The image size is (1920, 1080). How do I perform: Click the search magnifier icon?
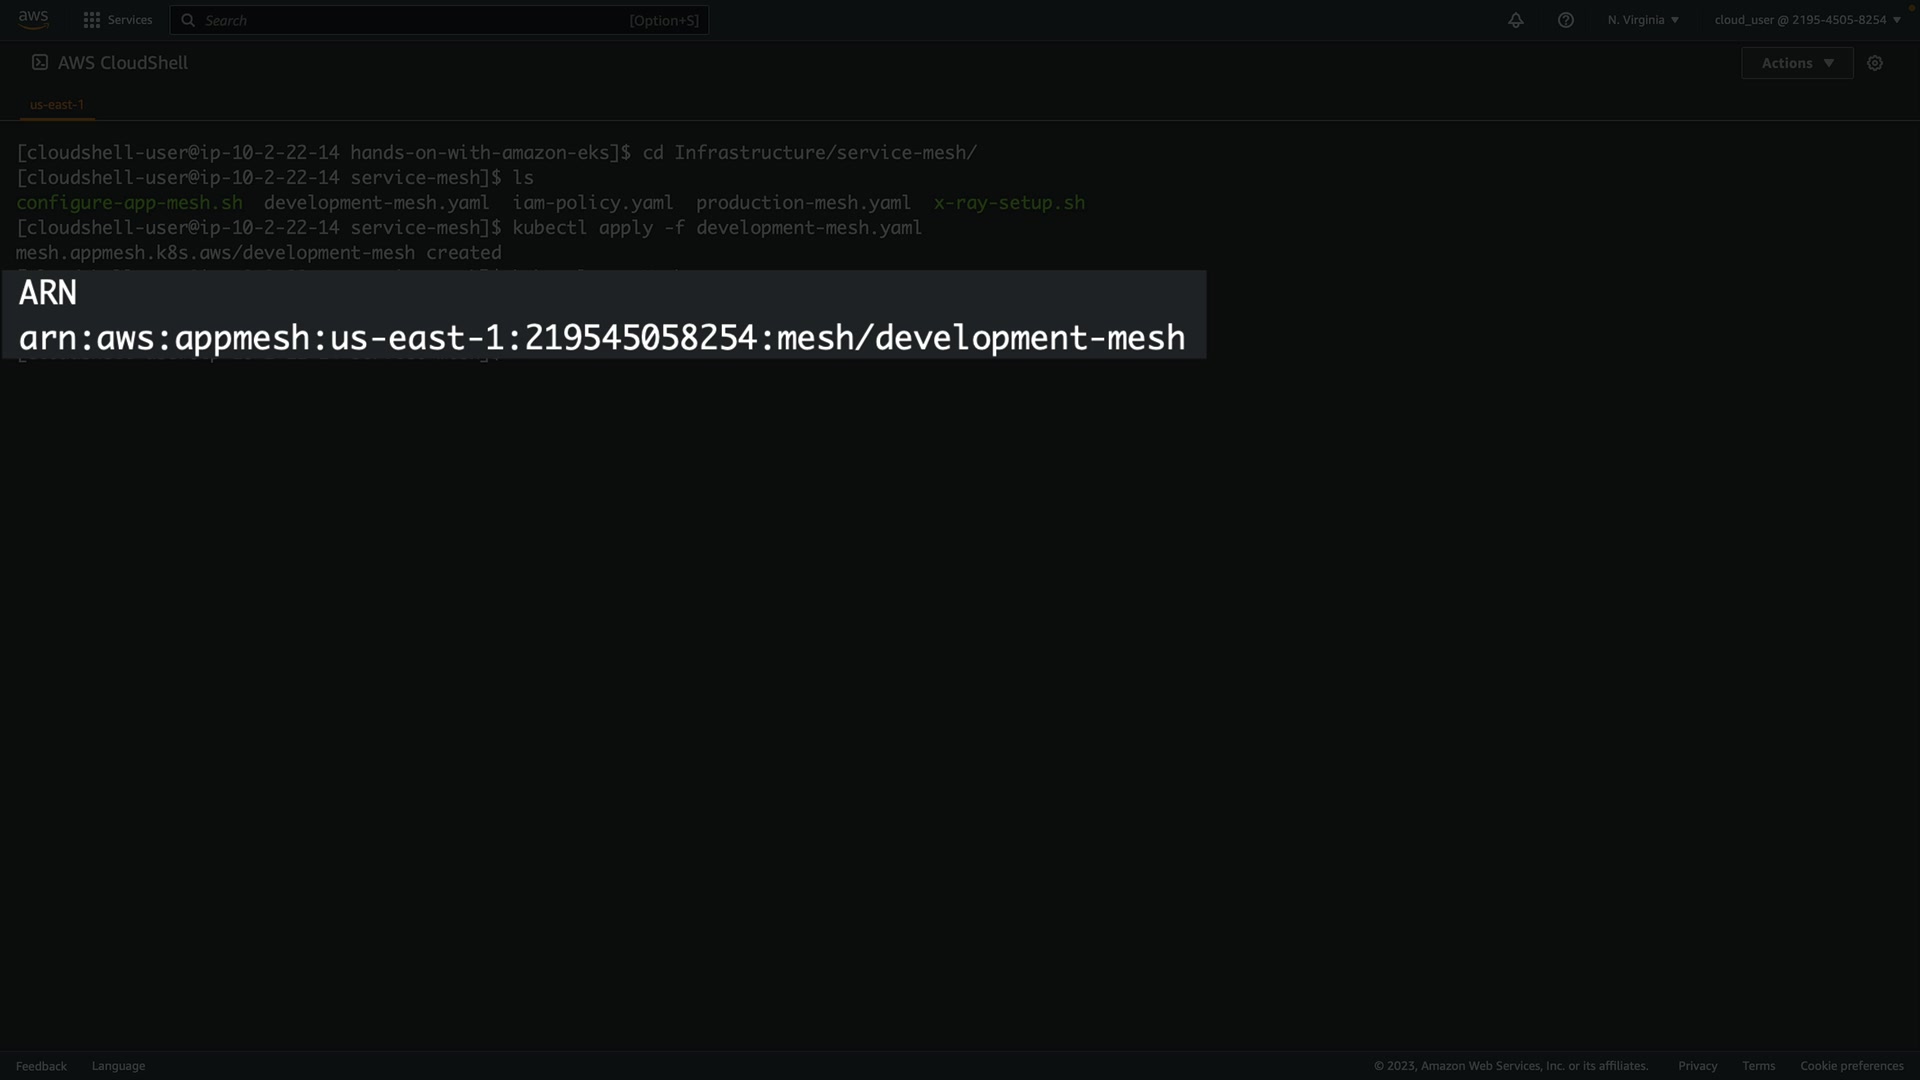pos(188,20)
